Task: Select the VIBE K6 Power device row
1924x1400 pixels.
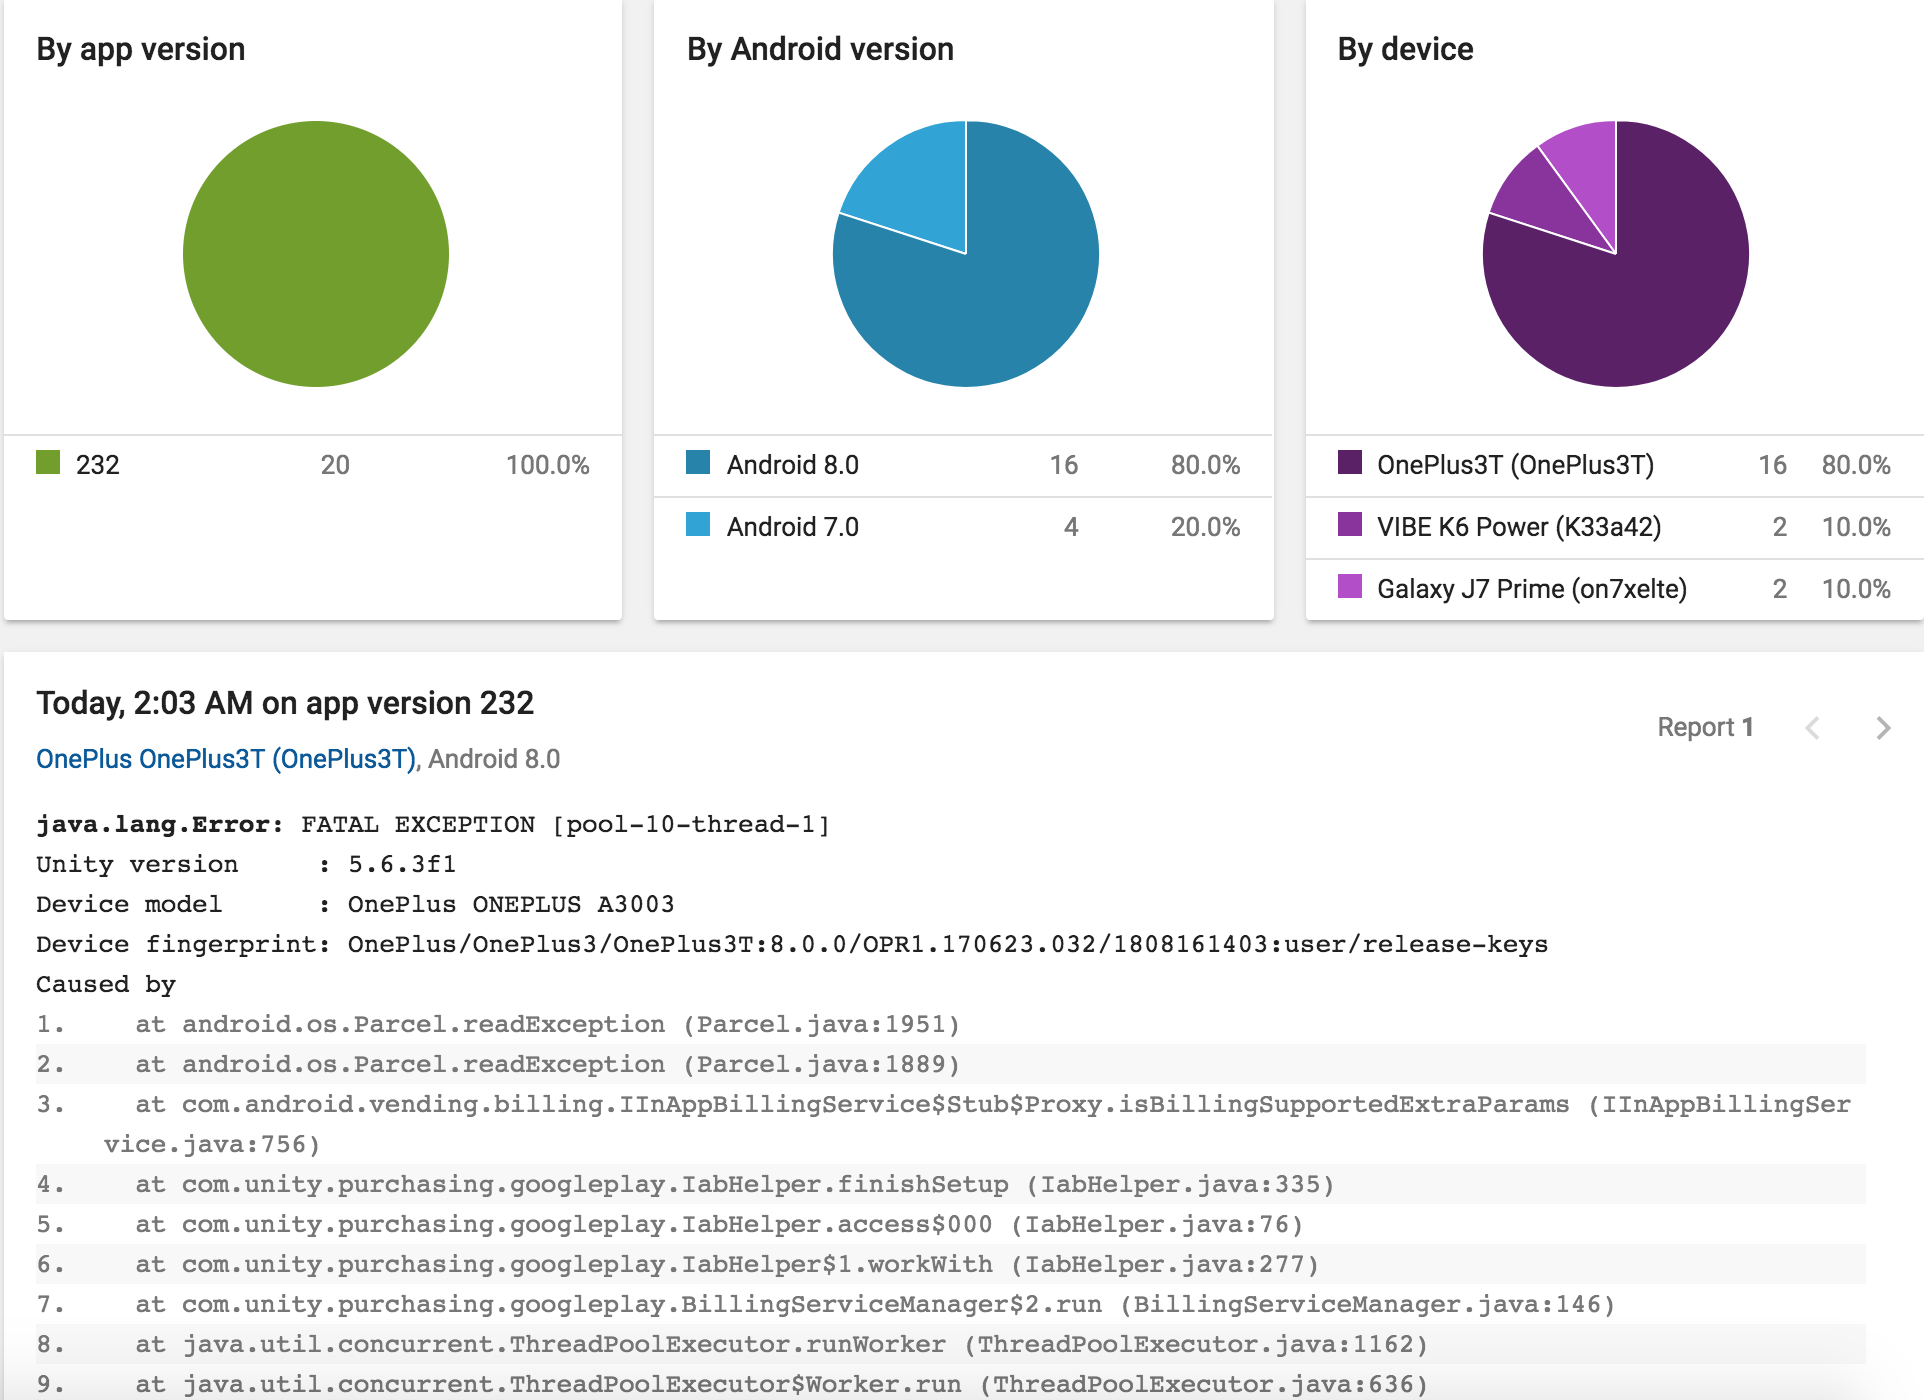Action: [1614, 527]
